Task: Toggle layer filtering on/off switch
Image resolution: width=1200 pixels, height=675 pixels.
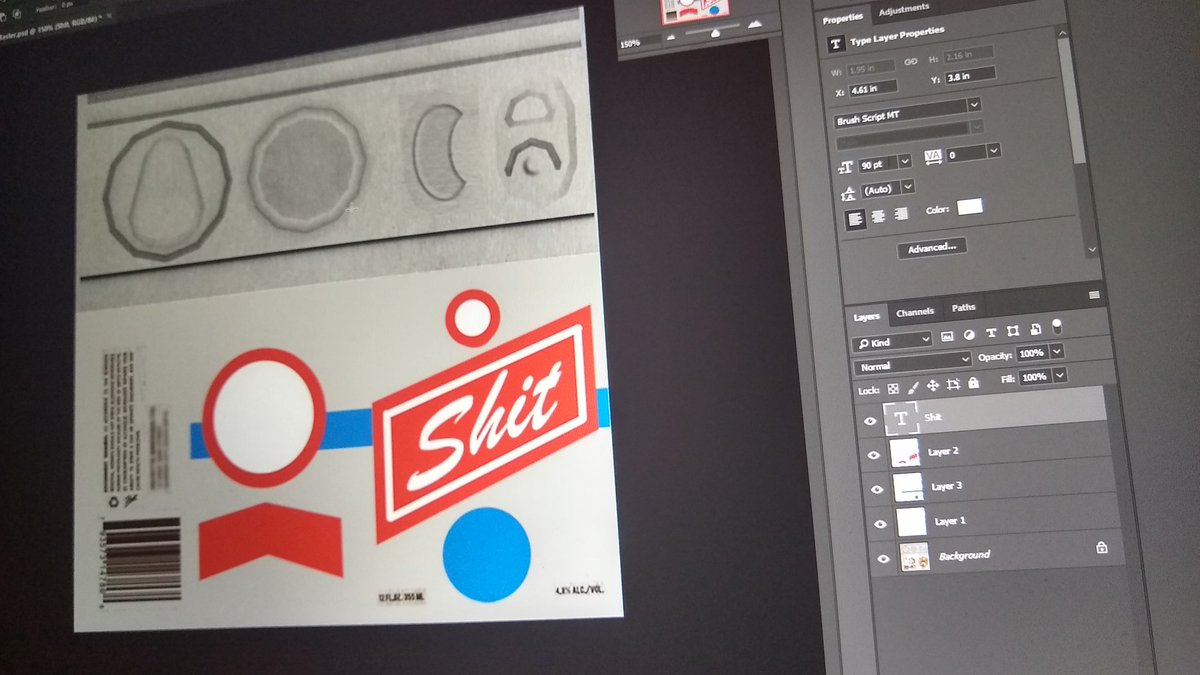Action: [1057, 326]
